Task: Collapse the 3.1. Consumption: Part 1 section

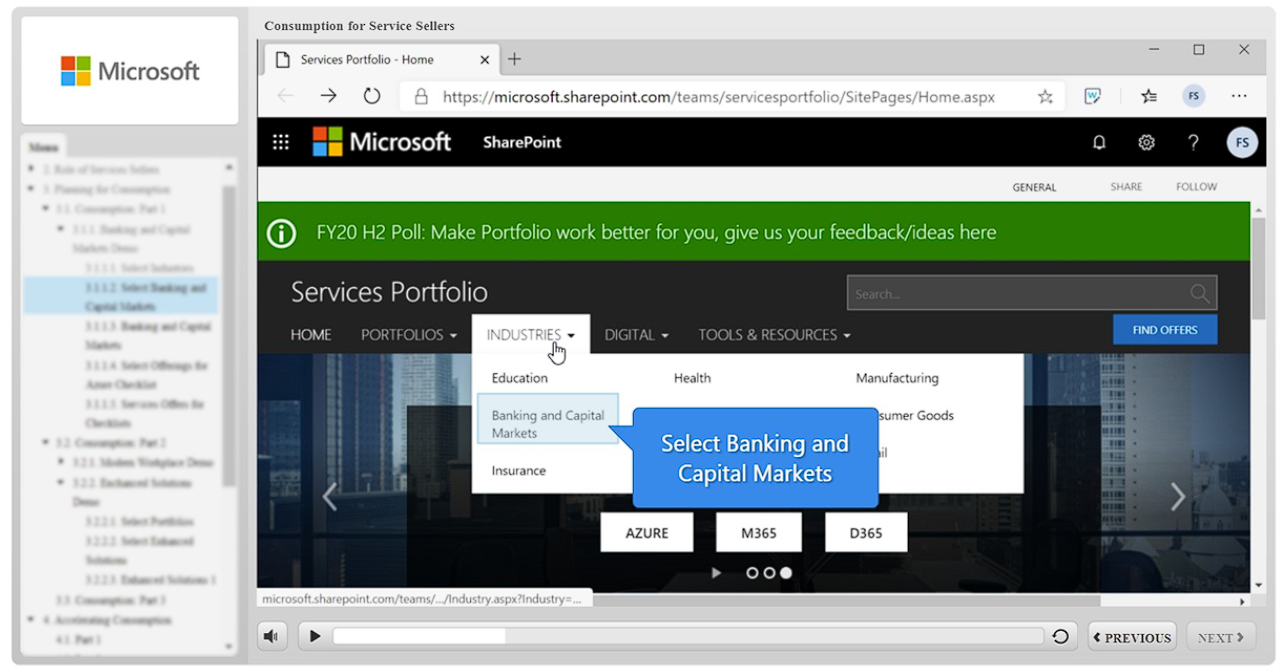Action: click(x=46, y=209)
